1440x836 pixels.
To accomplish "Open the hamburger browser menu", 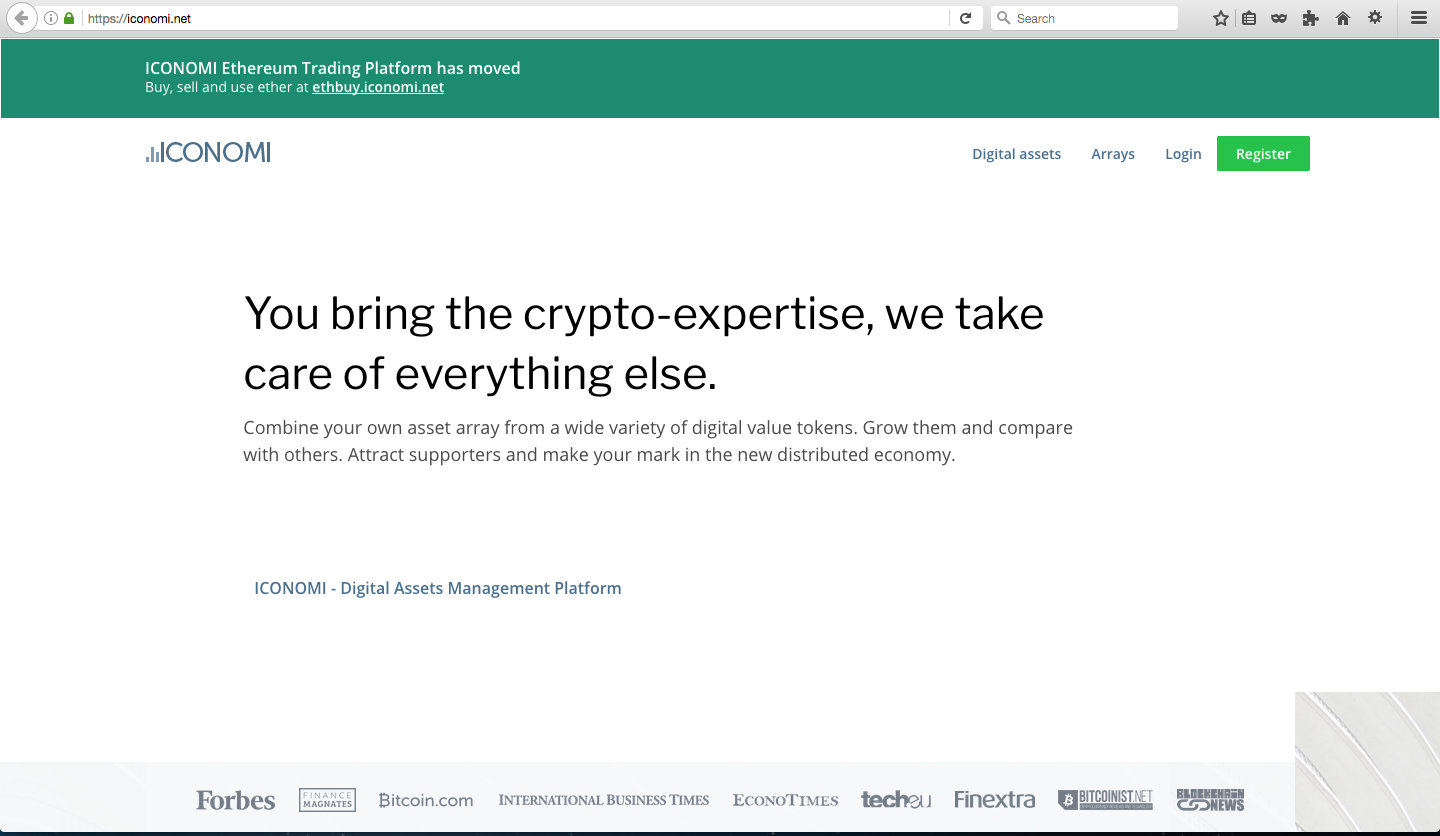I will coord(1418,18).
